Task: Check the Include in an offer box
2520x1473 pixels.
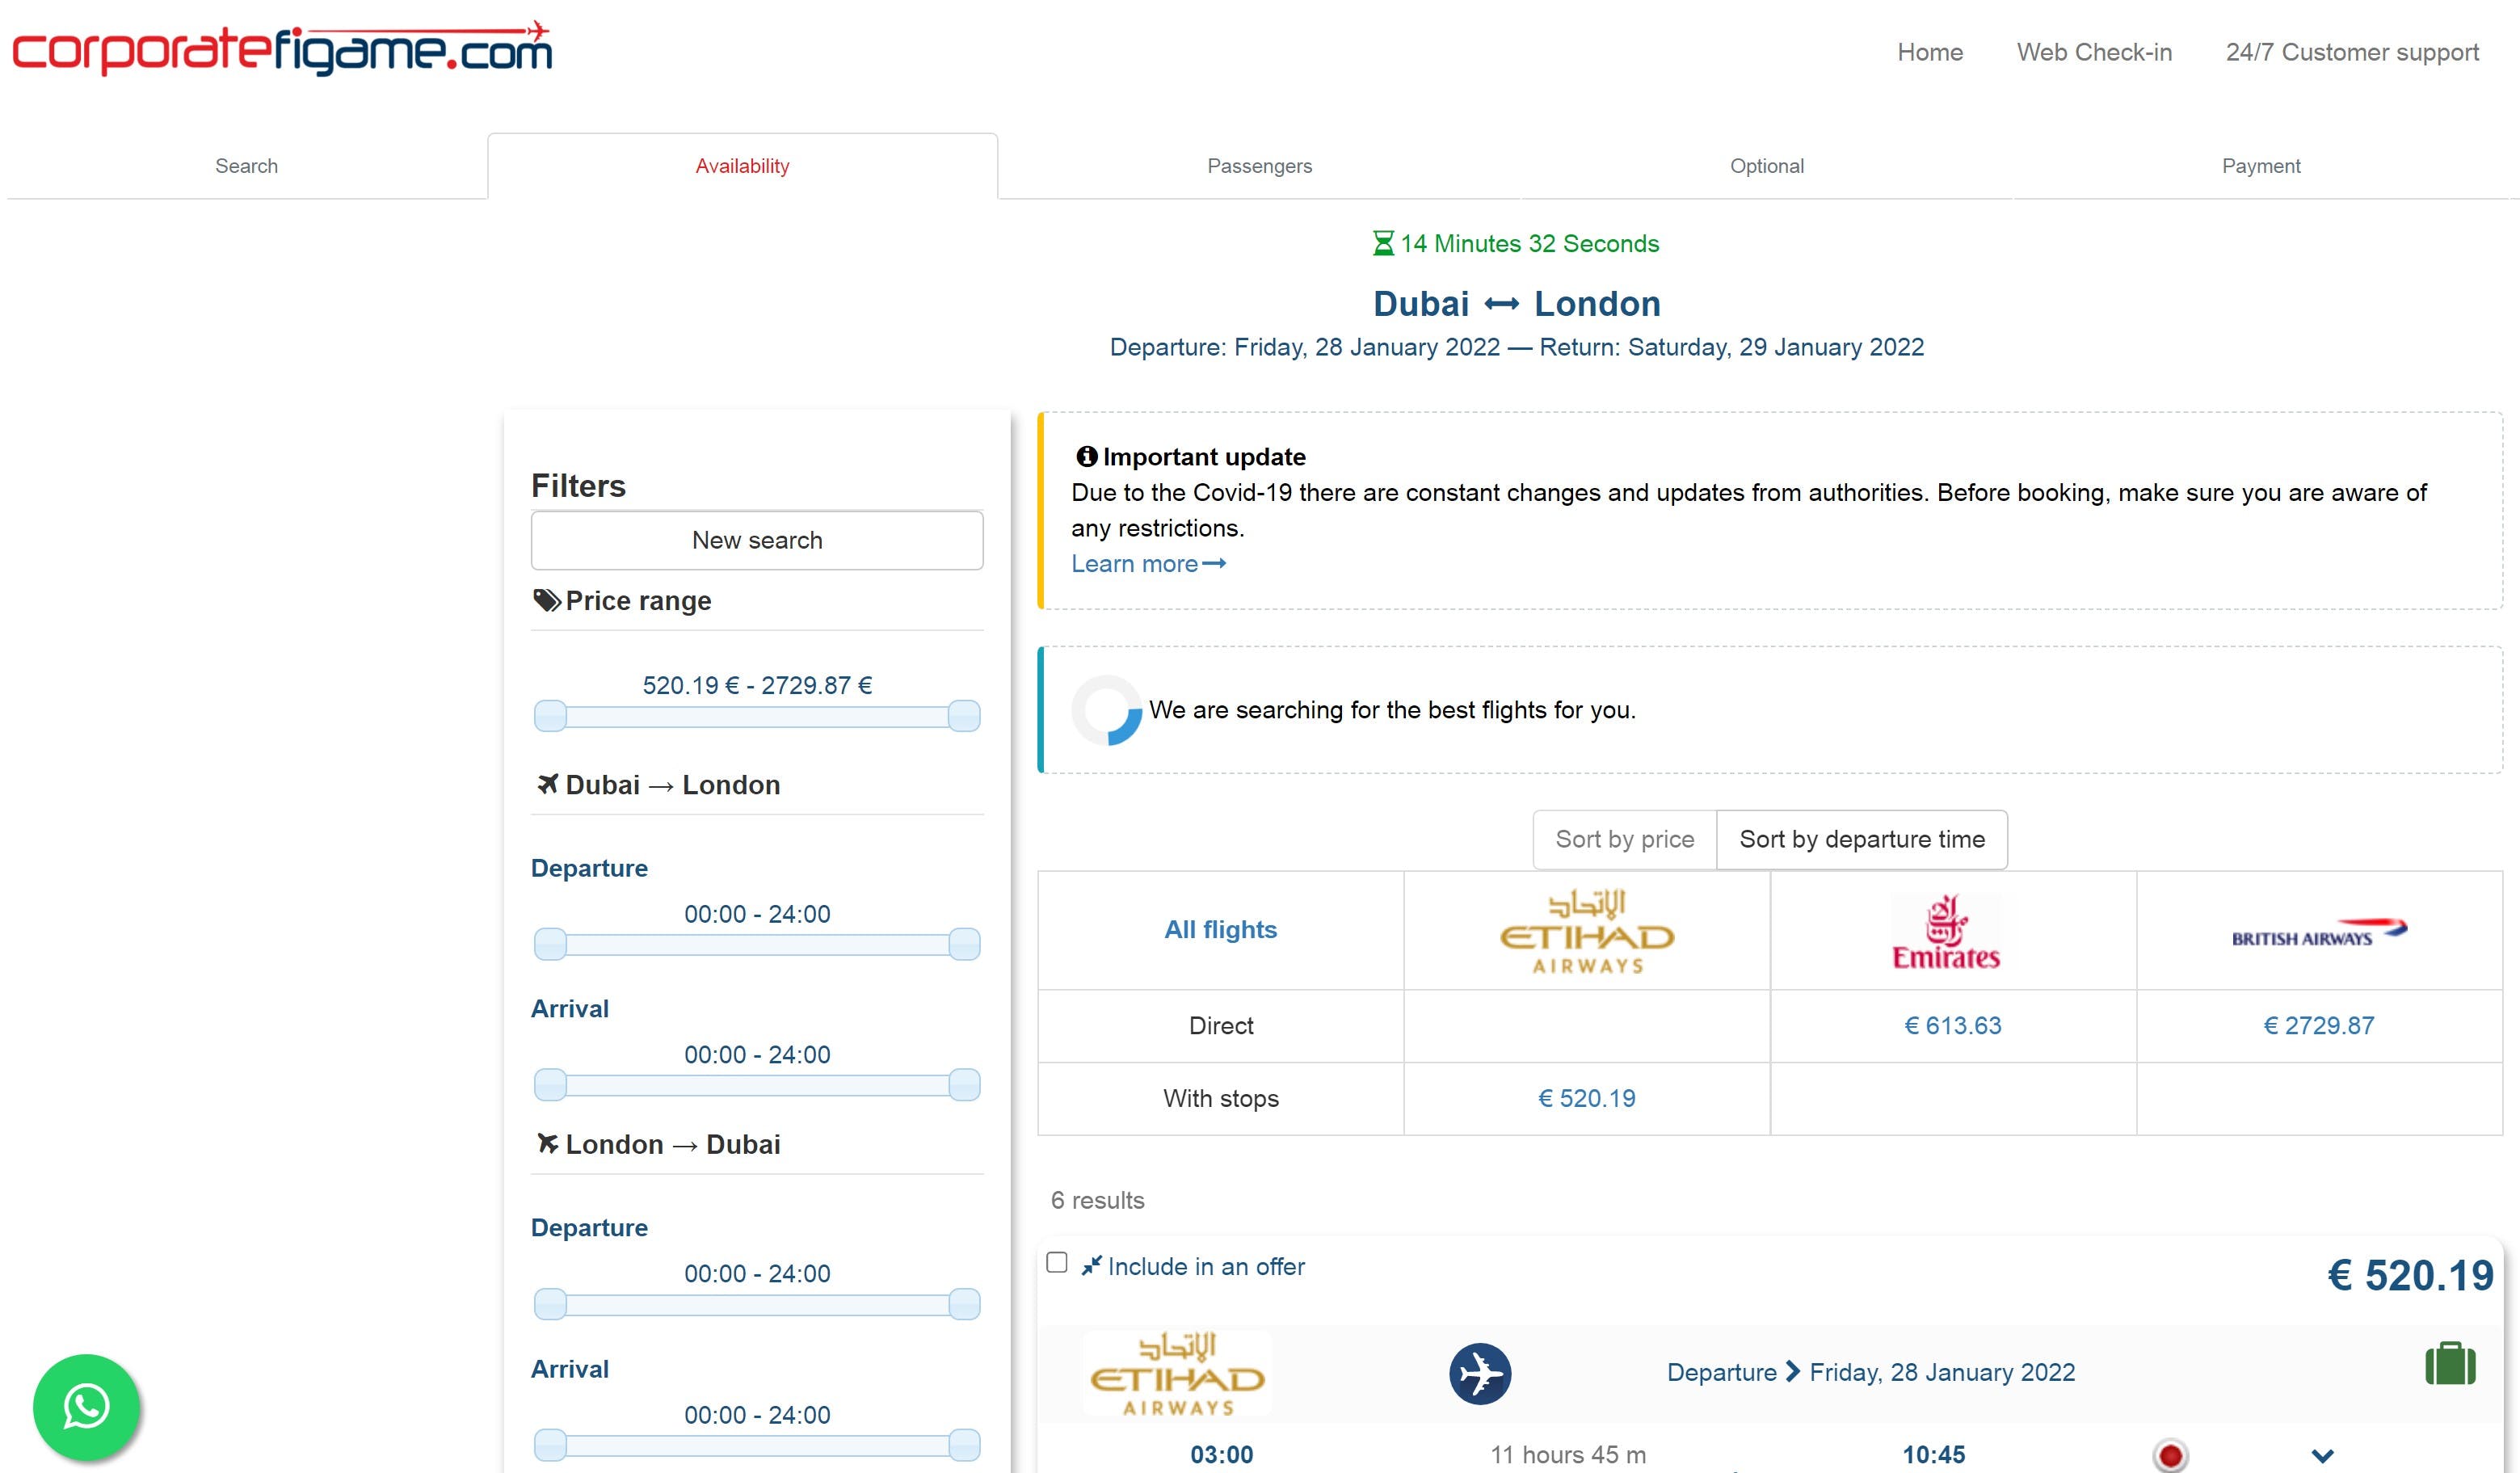Action: click(1057, 1262)
